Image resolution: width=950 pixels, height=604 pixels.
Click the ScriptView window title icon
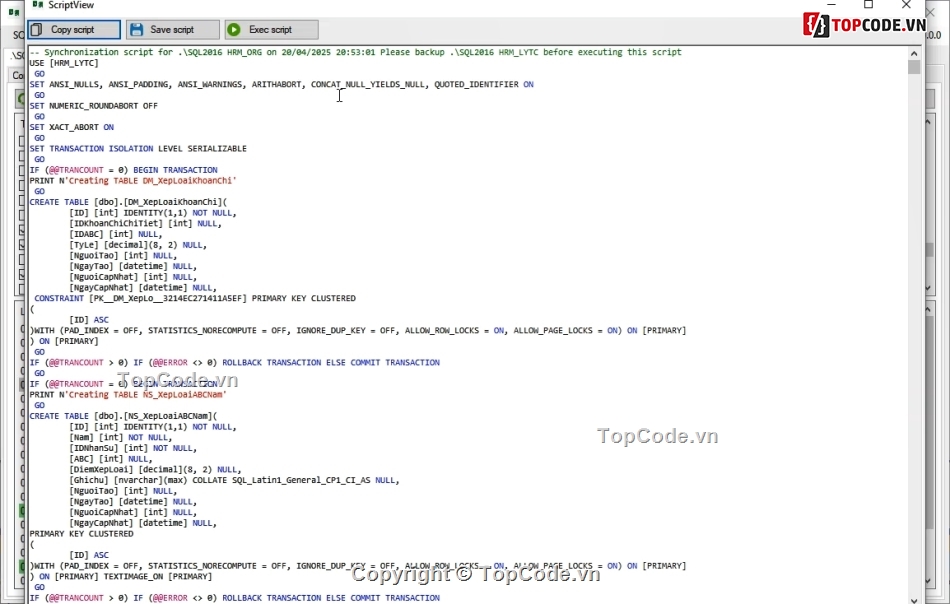click(x=38, y=5)
